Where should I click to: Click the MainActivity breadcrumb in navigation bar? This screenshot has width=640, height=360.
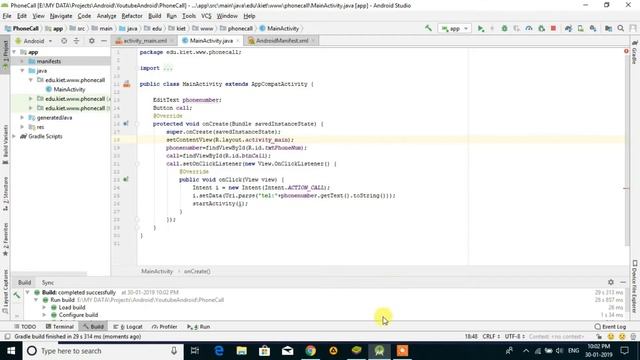[x=279, y=29]
